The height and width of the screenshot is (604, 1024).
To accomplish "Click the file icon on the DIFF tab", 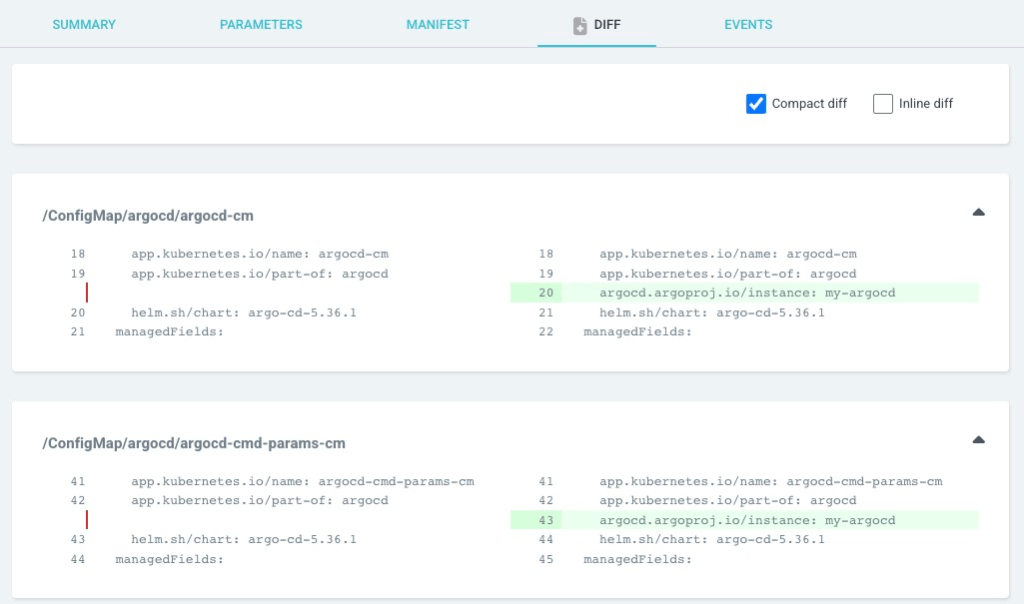I will [x=580, y=25].
